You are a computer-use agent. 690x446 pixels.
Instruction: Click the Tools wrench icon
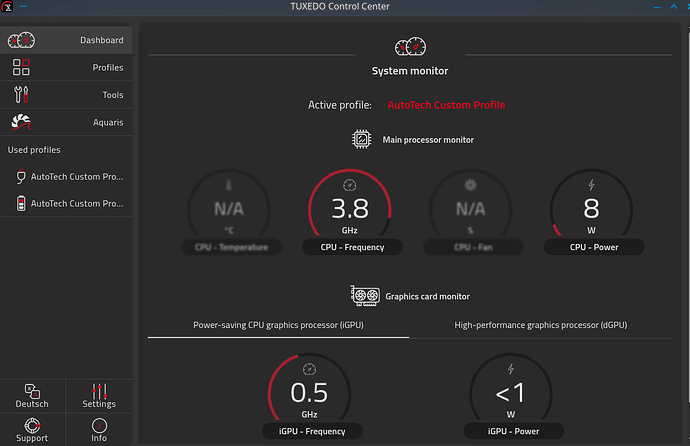click(x=21, y=95)
